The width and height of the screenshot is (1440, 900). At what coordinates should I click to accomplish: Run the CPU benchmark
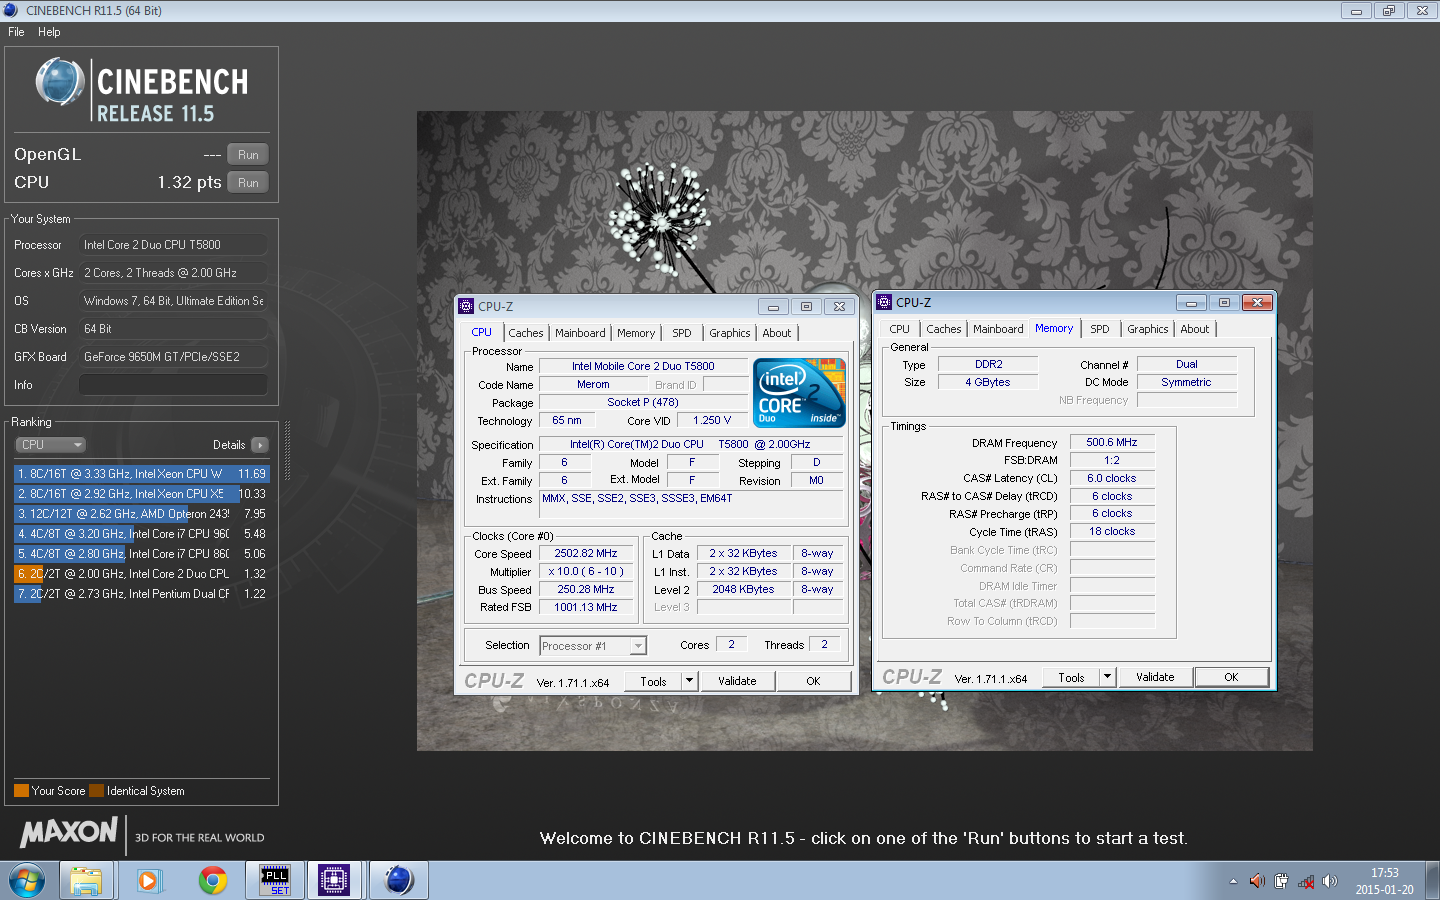click(248, 183)
